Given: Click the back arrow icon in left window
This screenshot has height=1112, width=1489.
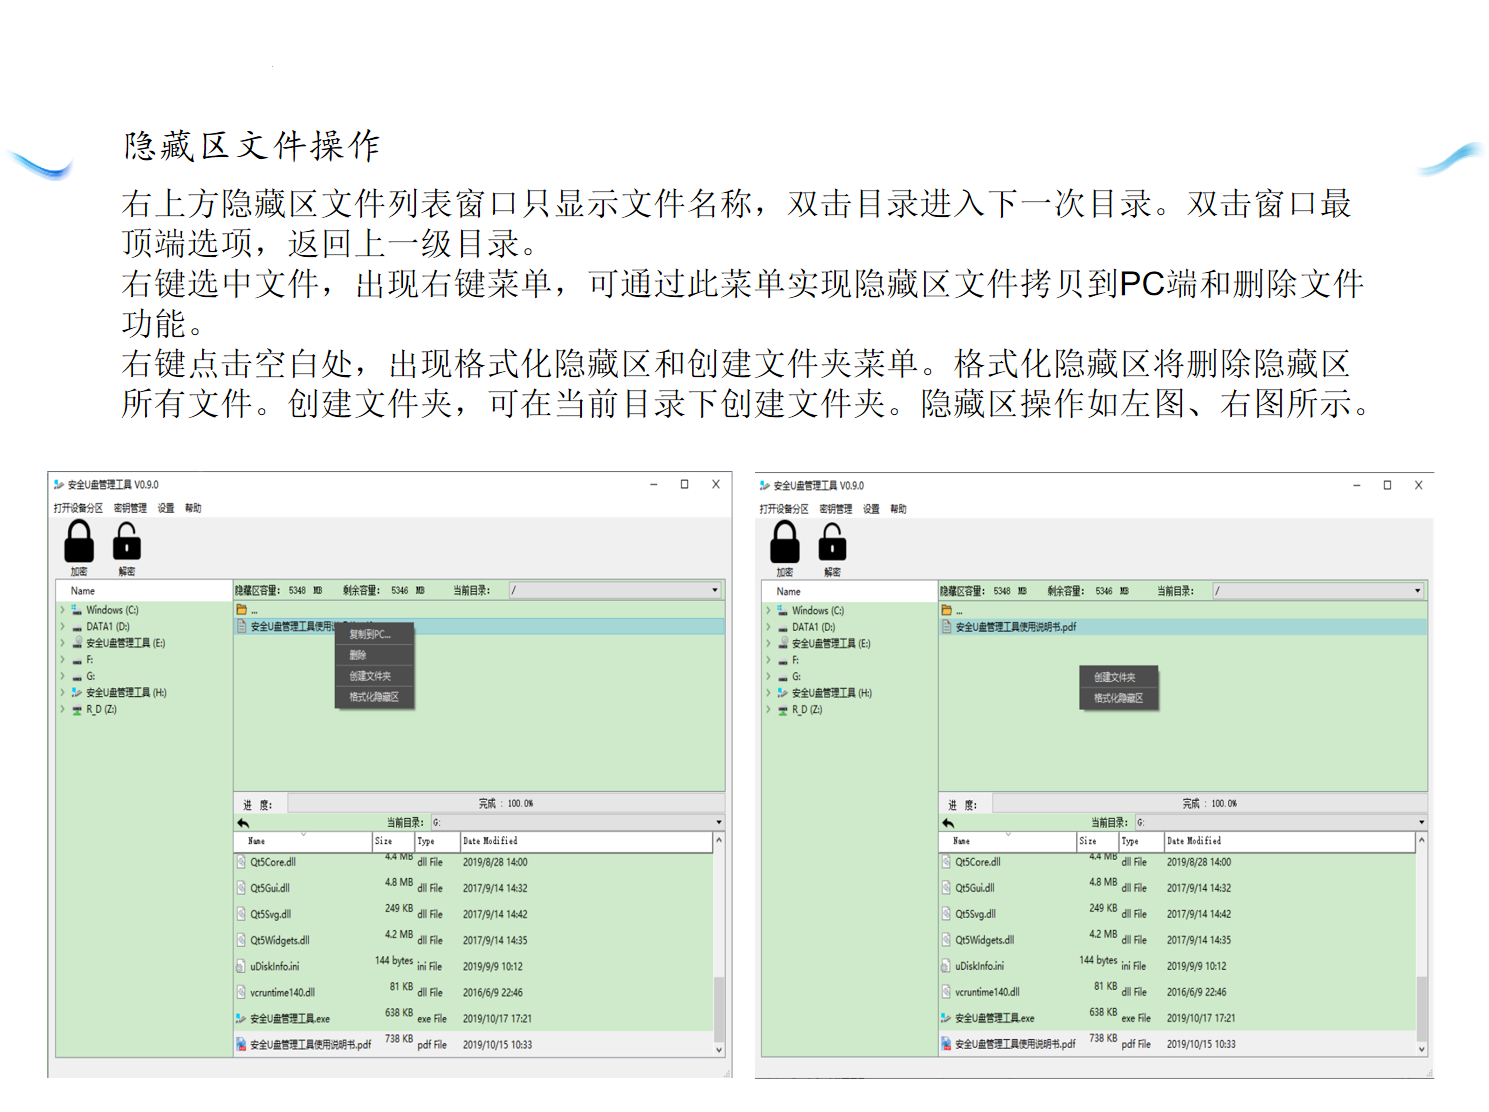Looking at the screenshot, I should (243, 823).
